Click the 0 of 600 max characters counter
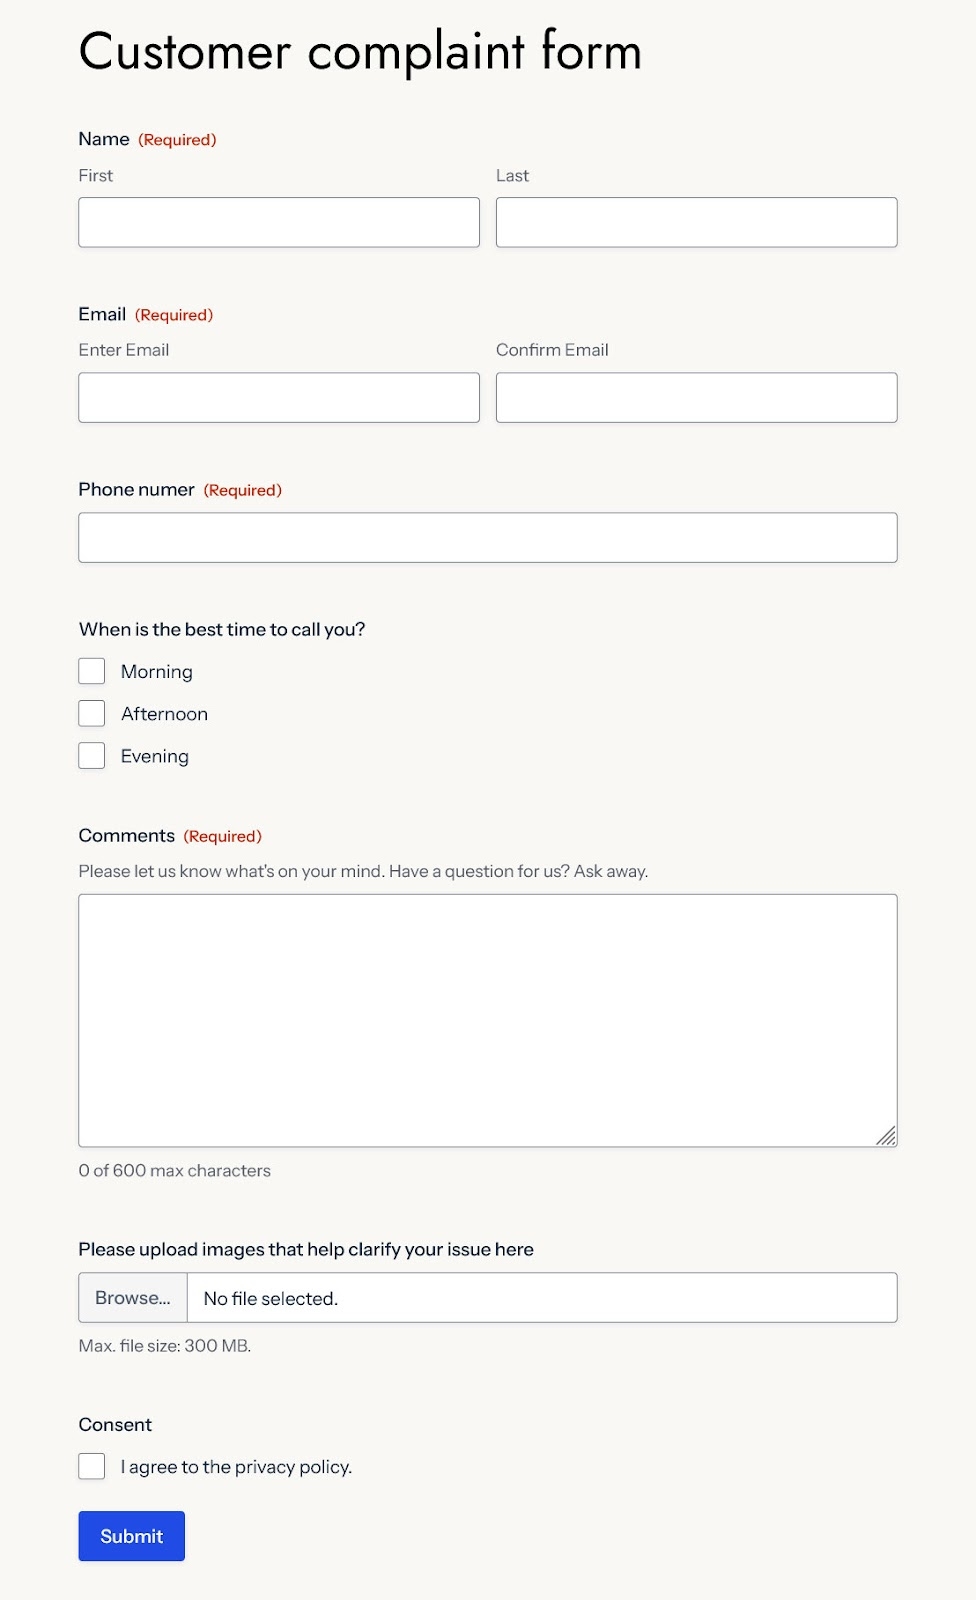Image resolution: width=976 pixels, height=1600 pixels. pyautogui.click(x=175, y=1170)
